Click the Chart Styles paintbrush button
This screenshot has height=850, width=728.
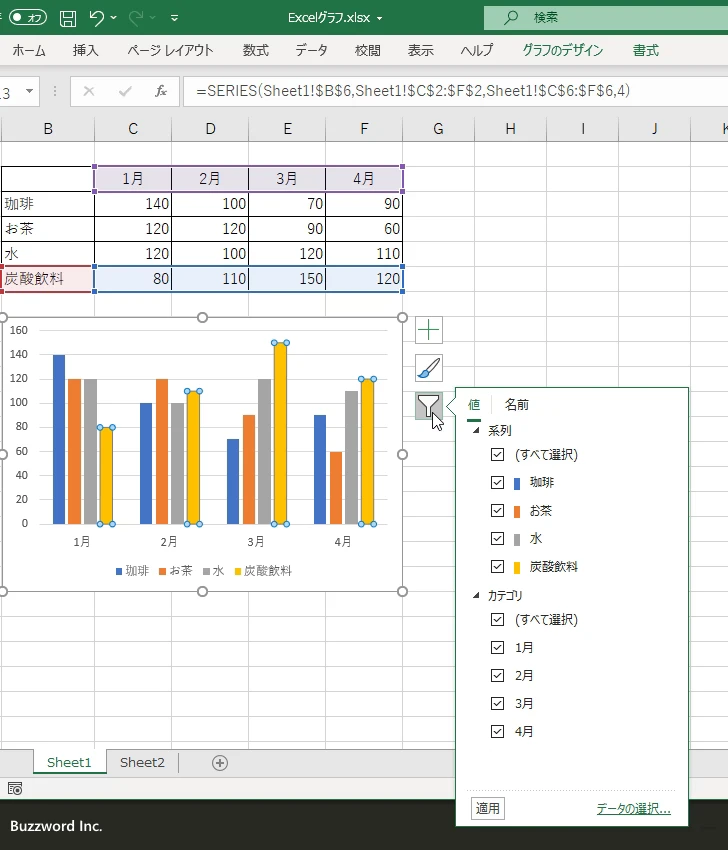coord(429,368)
